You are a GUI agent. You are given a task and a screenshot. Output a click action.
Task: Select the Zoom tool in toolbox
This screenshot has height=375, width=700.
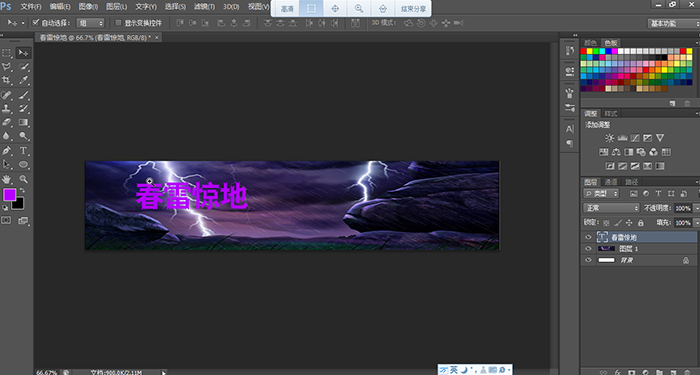pyautogui.click(x=24, y=179)
